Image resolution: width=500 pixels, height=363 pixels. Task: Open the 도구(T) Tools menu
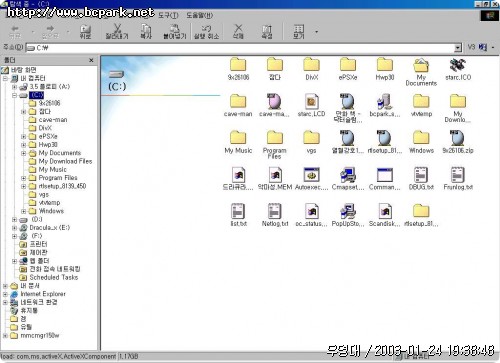pyautogui.click(x=168, y=15)
